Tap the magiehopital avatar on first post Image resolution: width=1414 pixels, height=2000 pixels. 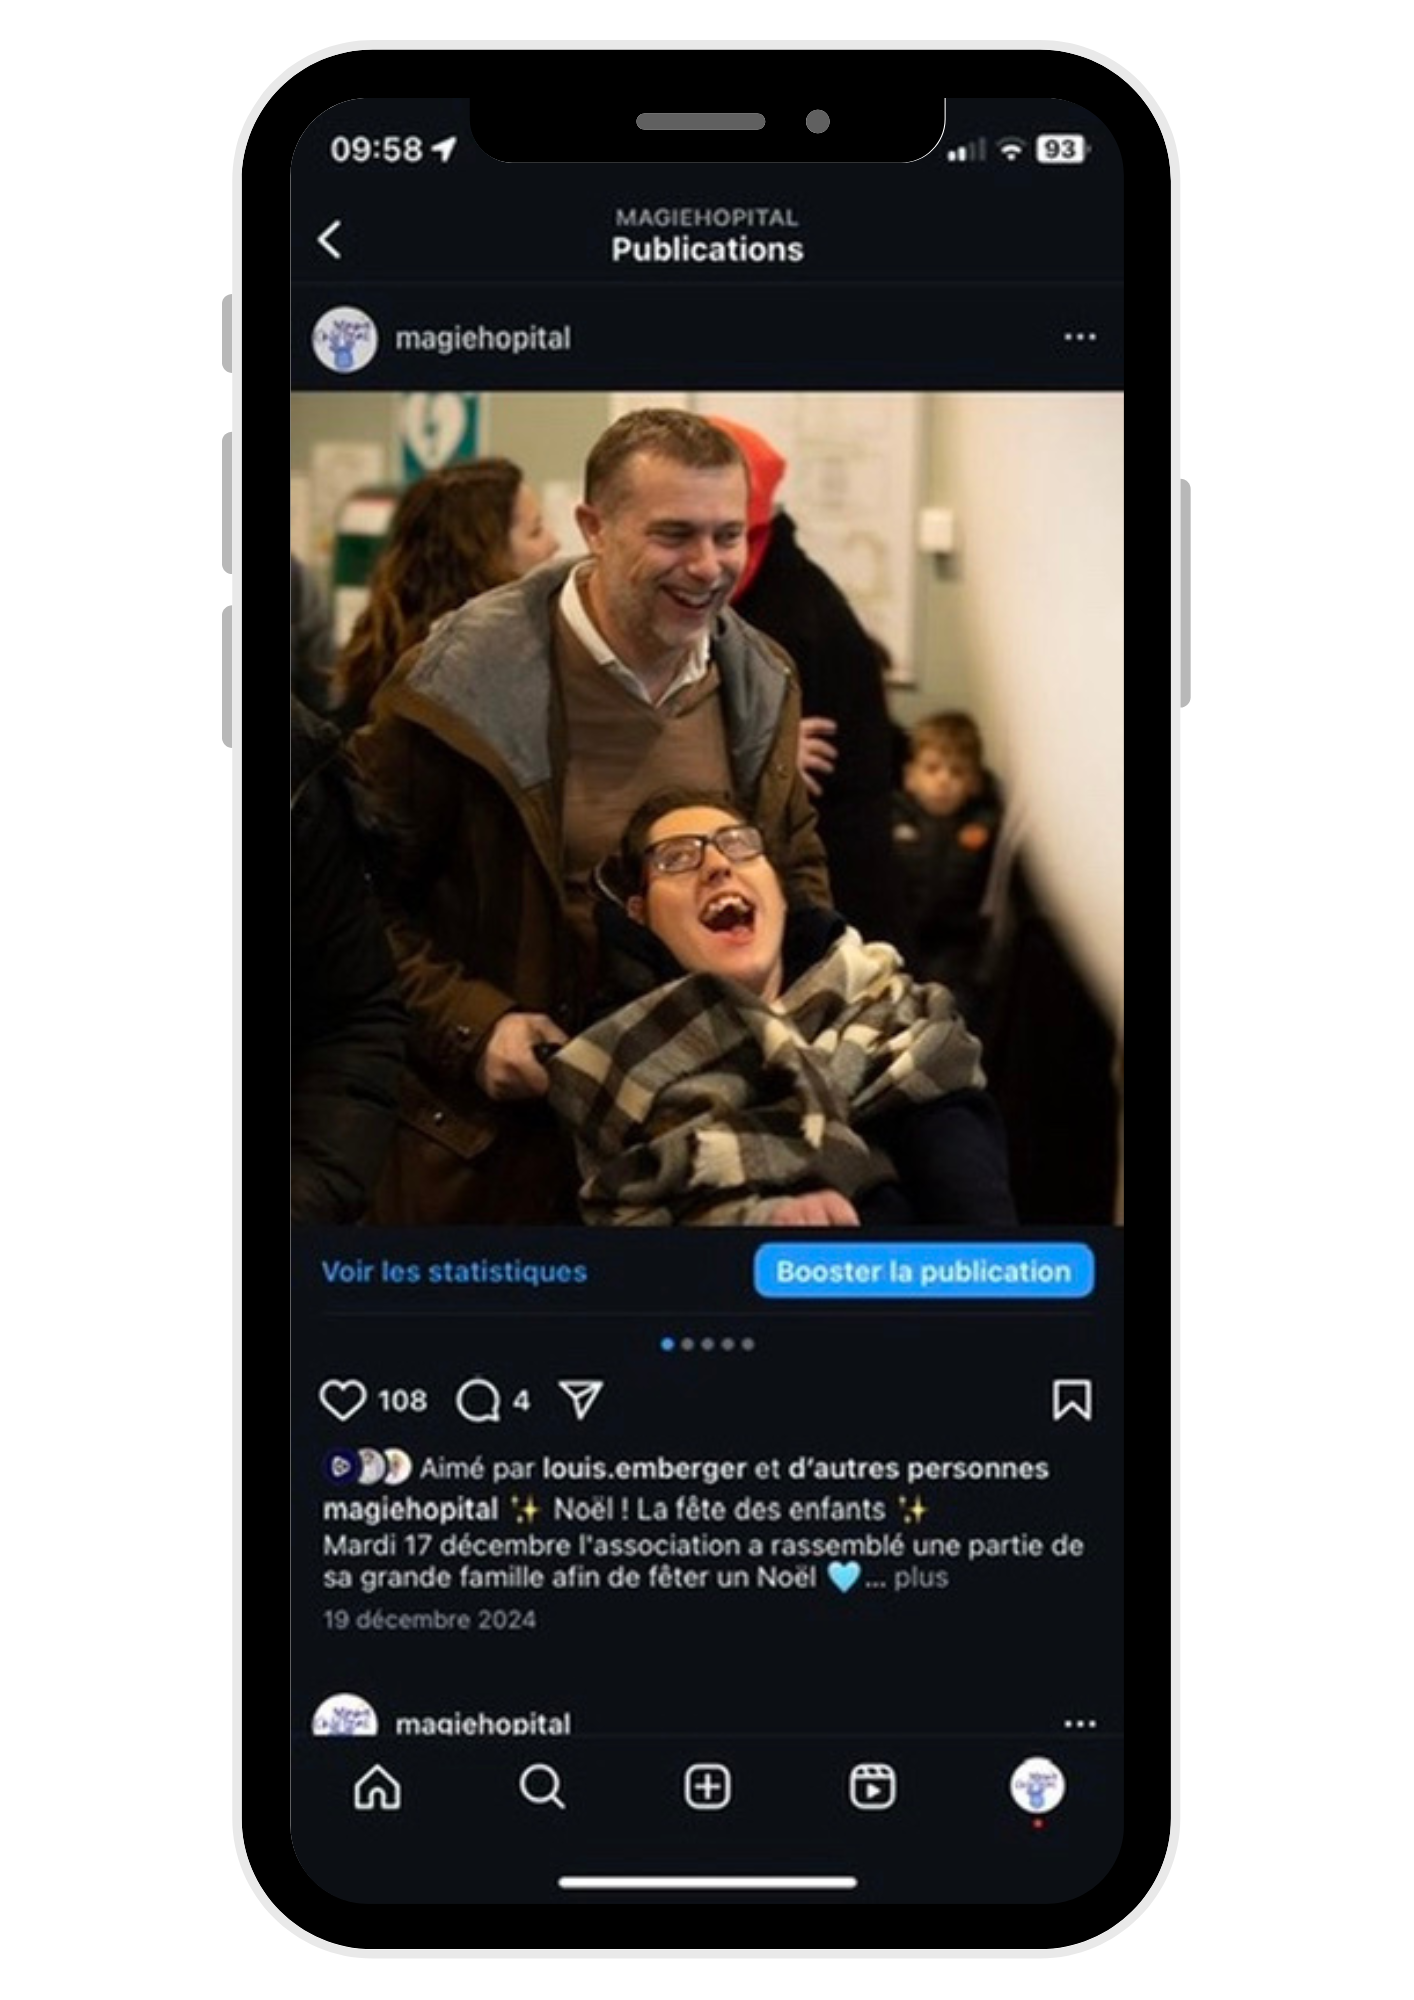(x=345, y=339)
